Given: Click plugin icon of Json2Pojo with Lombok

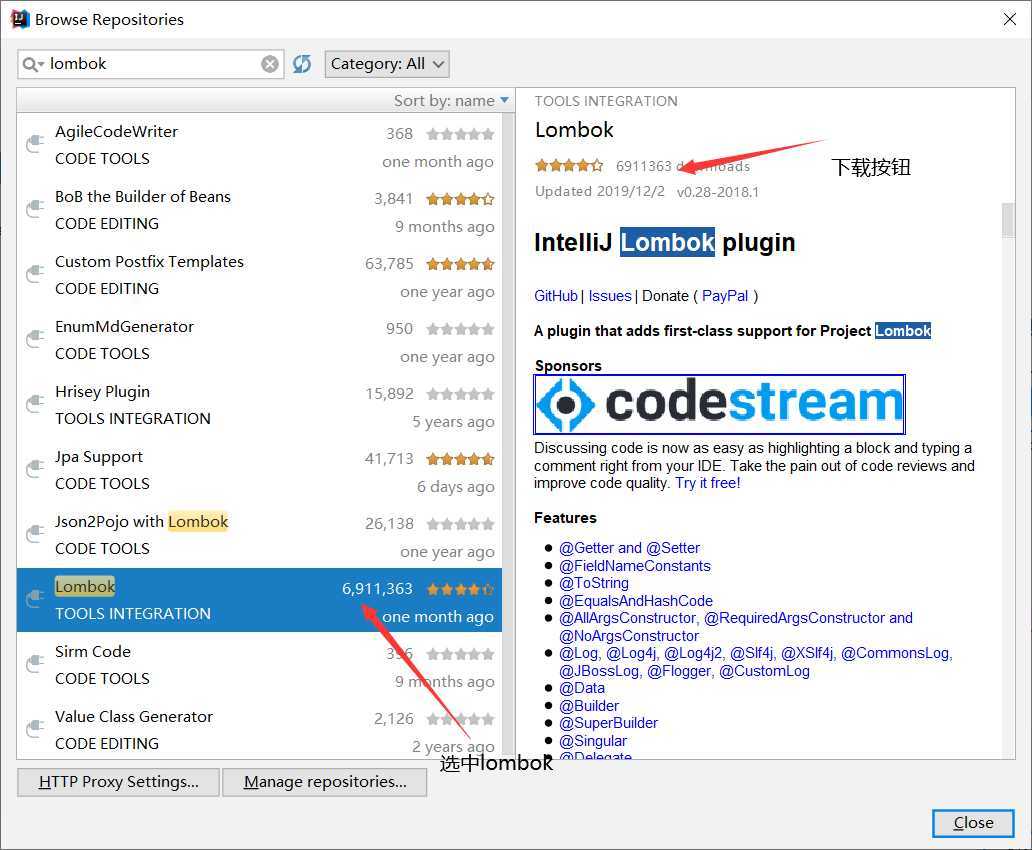Looking at the screenshot, I should point(34,534).
